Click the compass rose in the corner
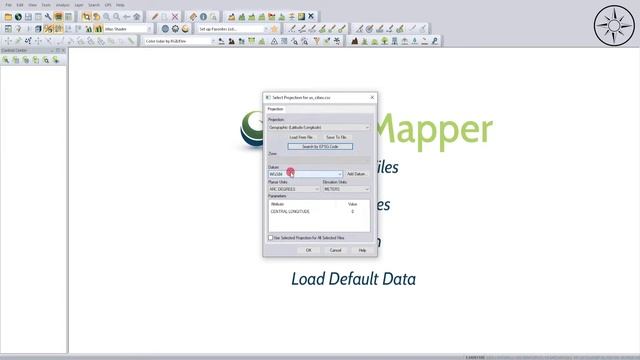Image resolution: width=640 pixels, height=360 pixels. click(x=614, y=25)
